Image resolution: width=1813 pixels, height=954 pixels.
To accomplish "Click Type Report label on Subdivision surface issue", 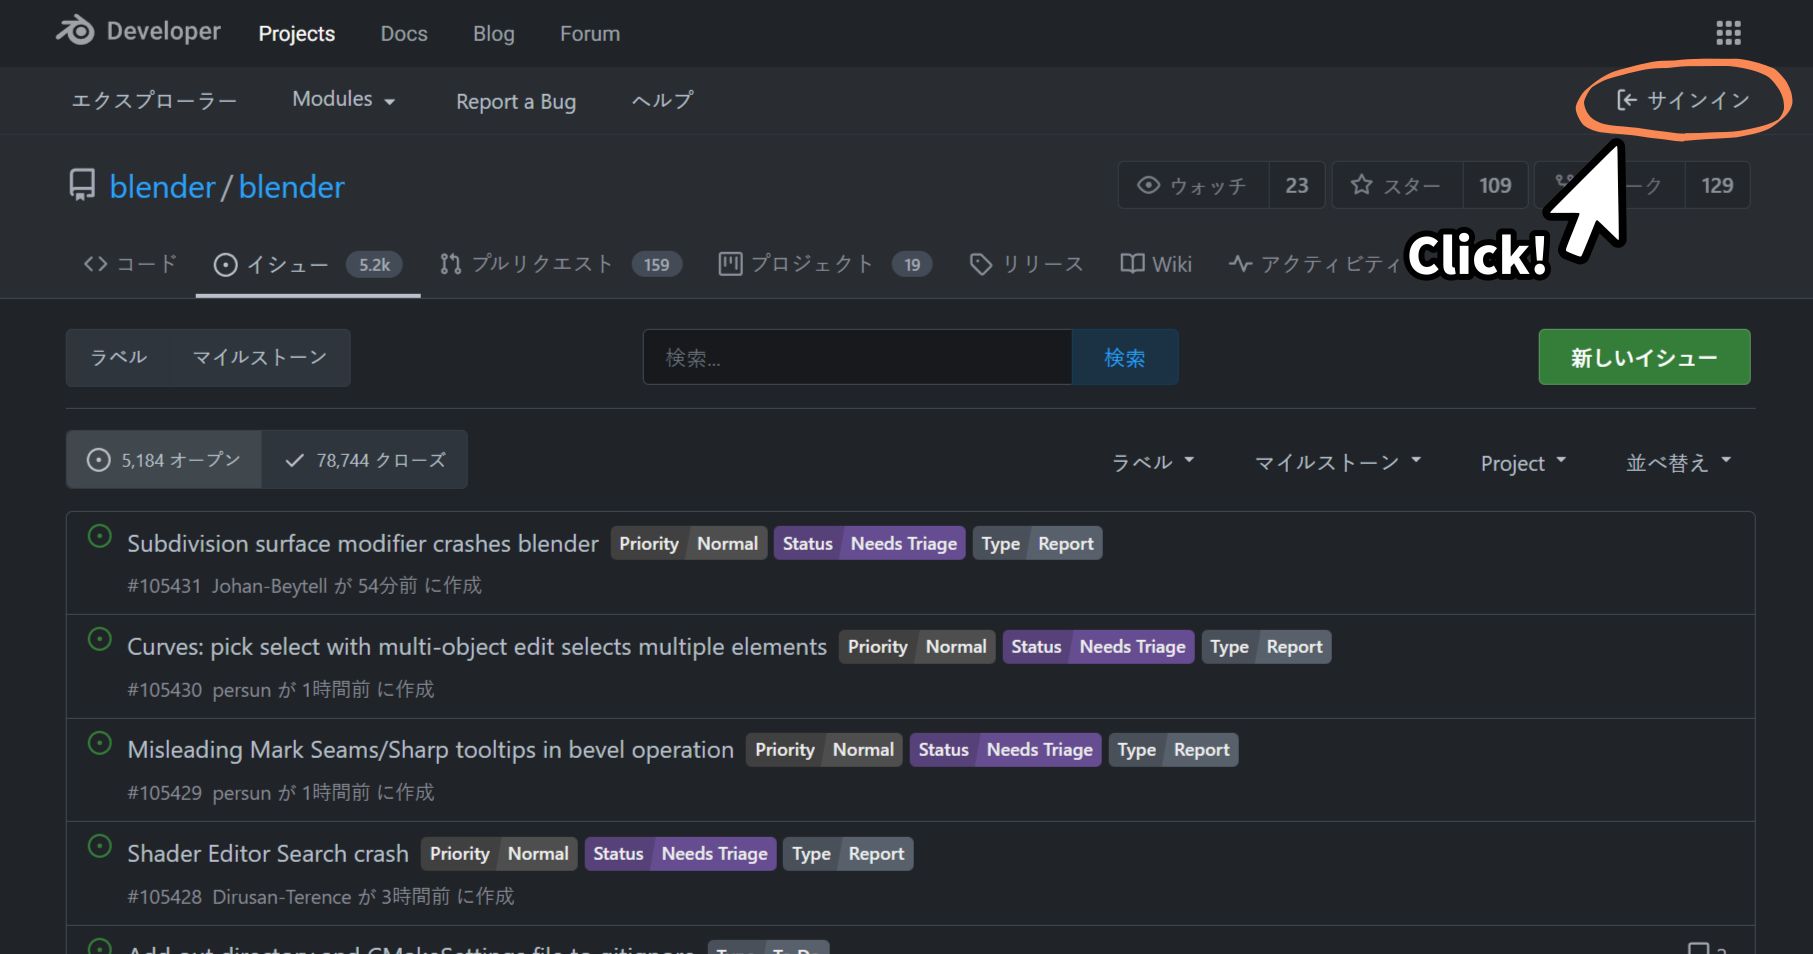I will tap(1038, 543).
